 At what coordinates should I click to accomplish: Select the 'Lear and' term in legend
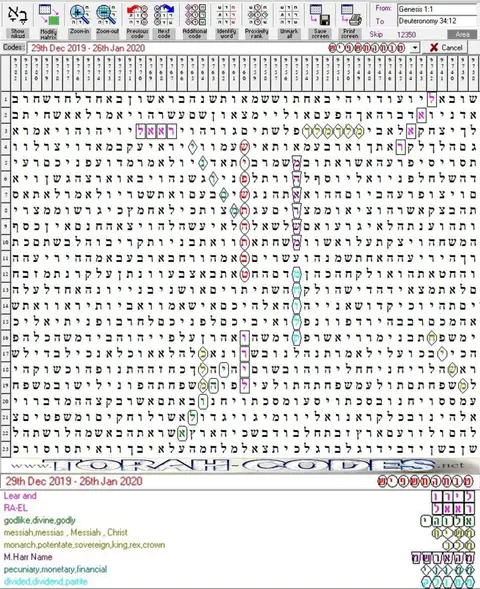pos(20,496)
